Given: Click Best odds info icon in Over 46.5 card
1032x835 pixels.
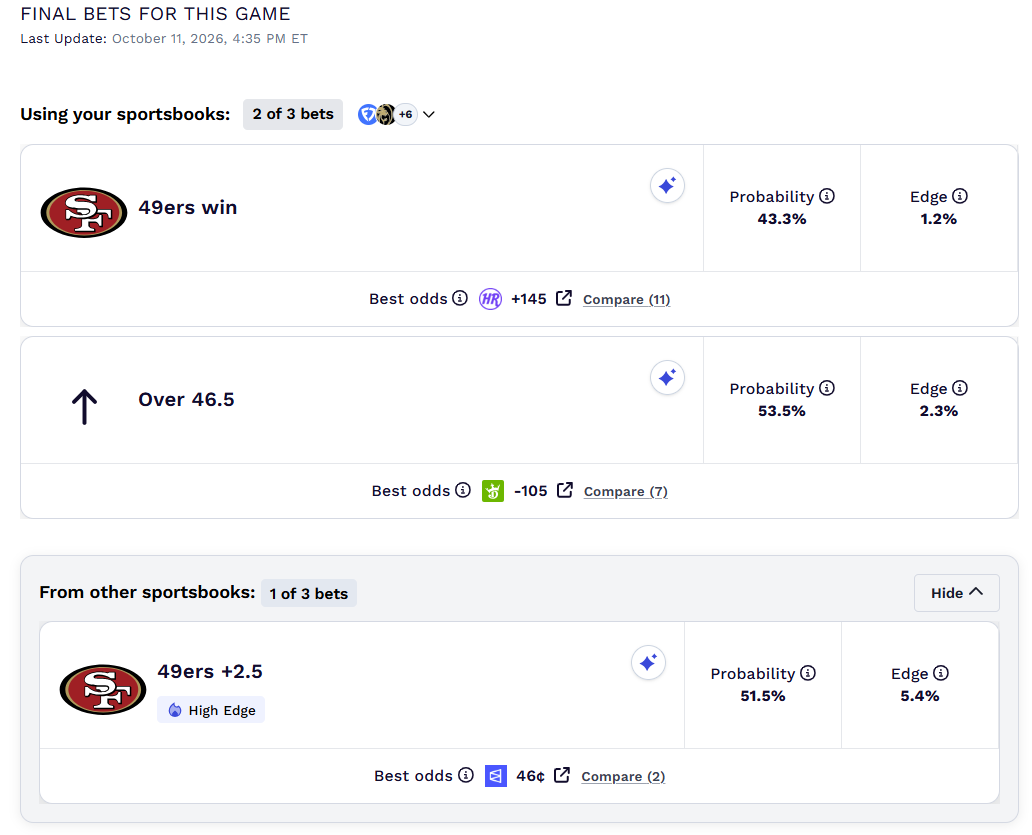Looking at the screenshot, I should tap(463, 490).
